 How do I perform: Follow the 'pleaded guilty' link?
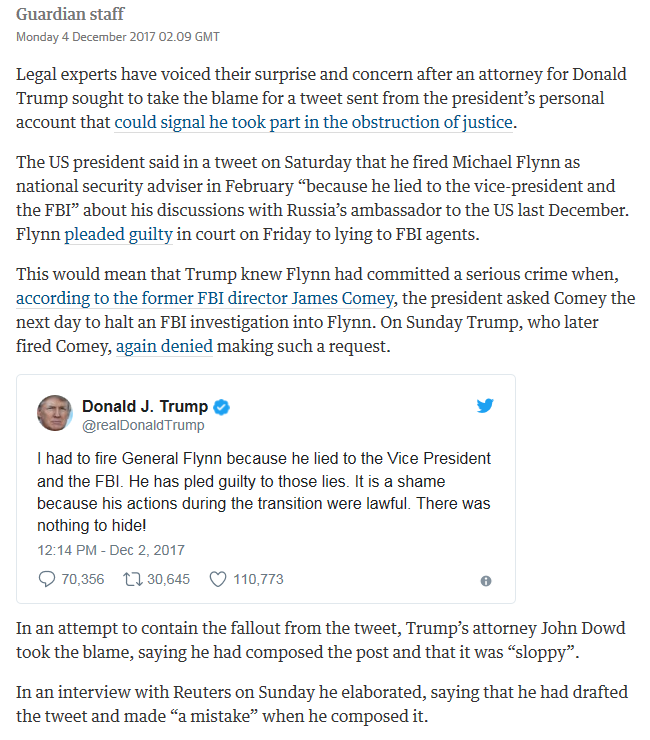pos(118,234)
